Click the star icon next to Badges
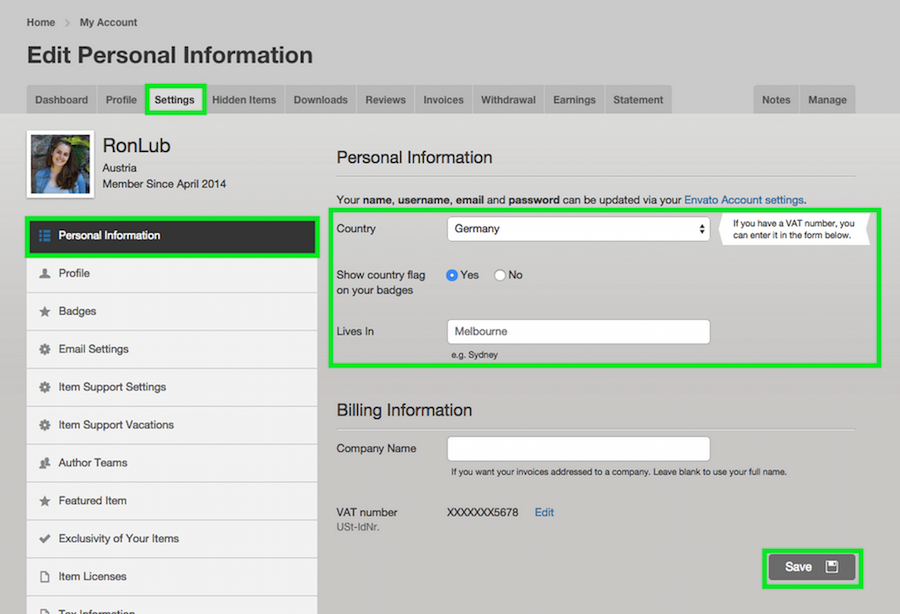 pos(44,311)
